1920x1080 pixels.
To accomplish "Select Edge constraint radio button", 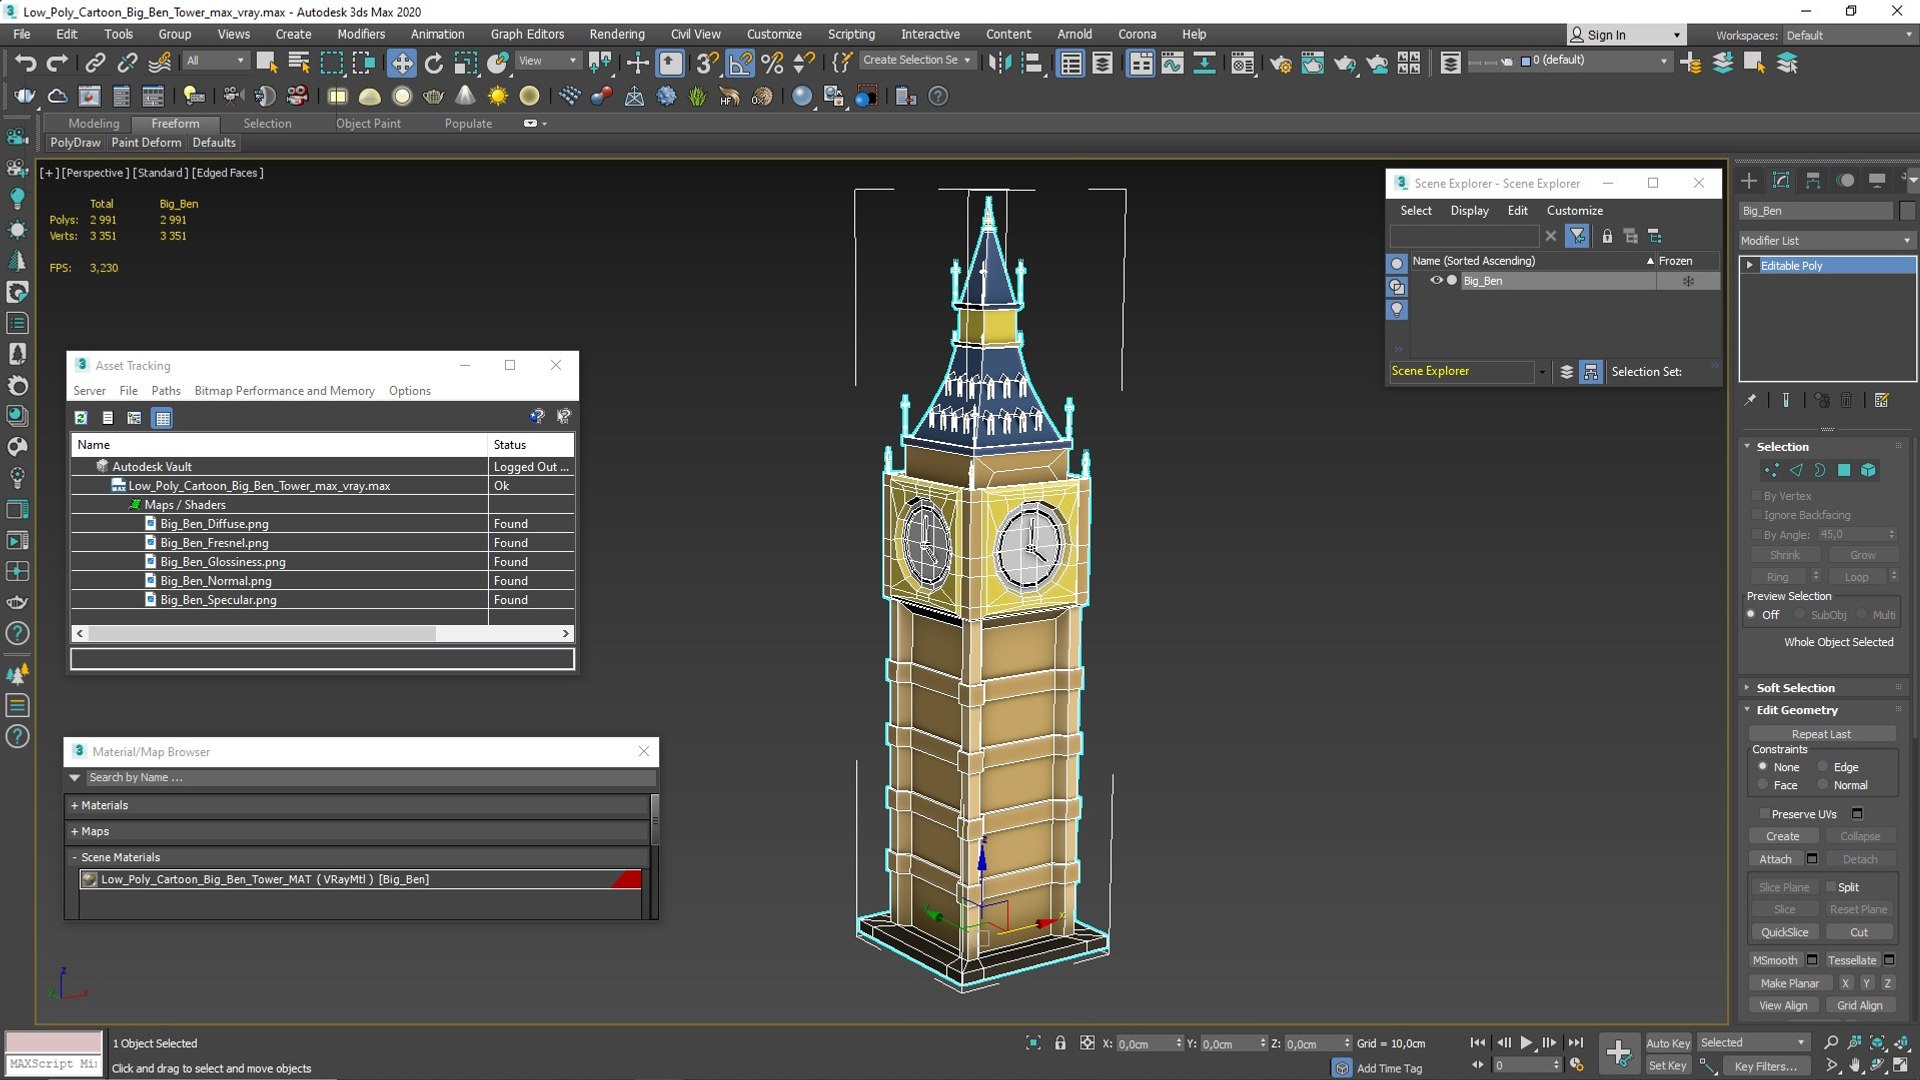I will click(1823, 767).
